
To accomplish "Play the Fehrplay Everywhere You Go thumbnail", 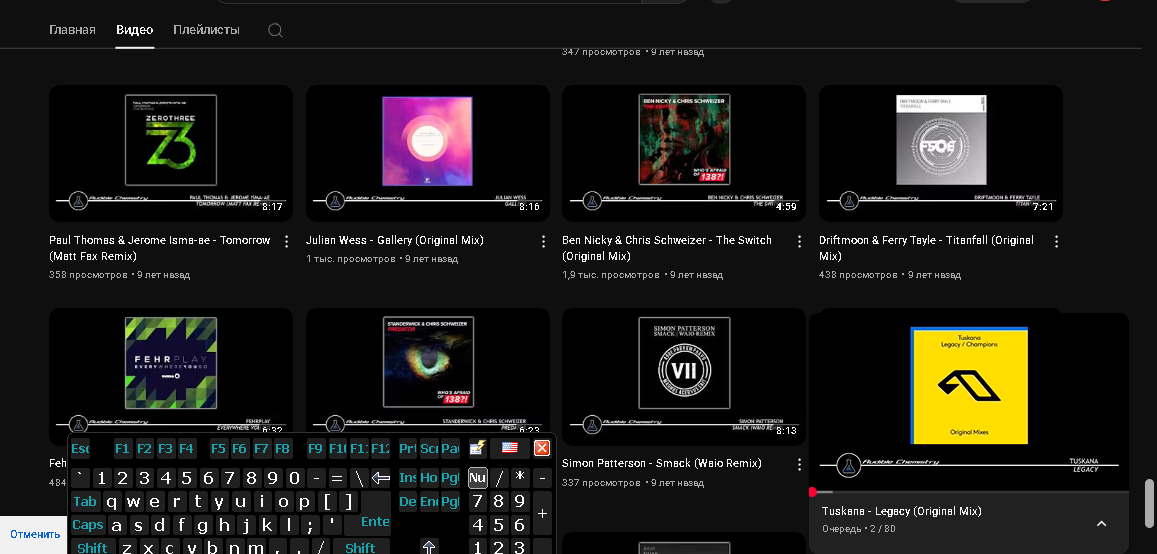I will (170, 369).
